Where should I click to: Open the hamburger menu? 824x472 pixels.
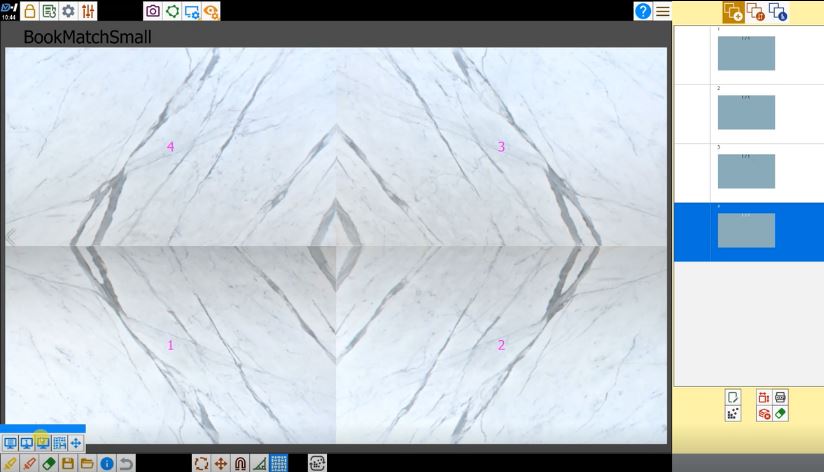[663, 11]
